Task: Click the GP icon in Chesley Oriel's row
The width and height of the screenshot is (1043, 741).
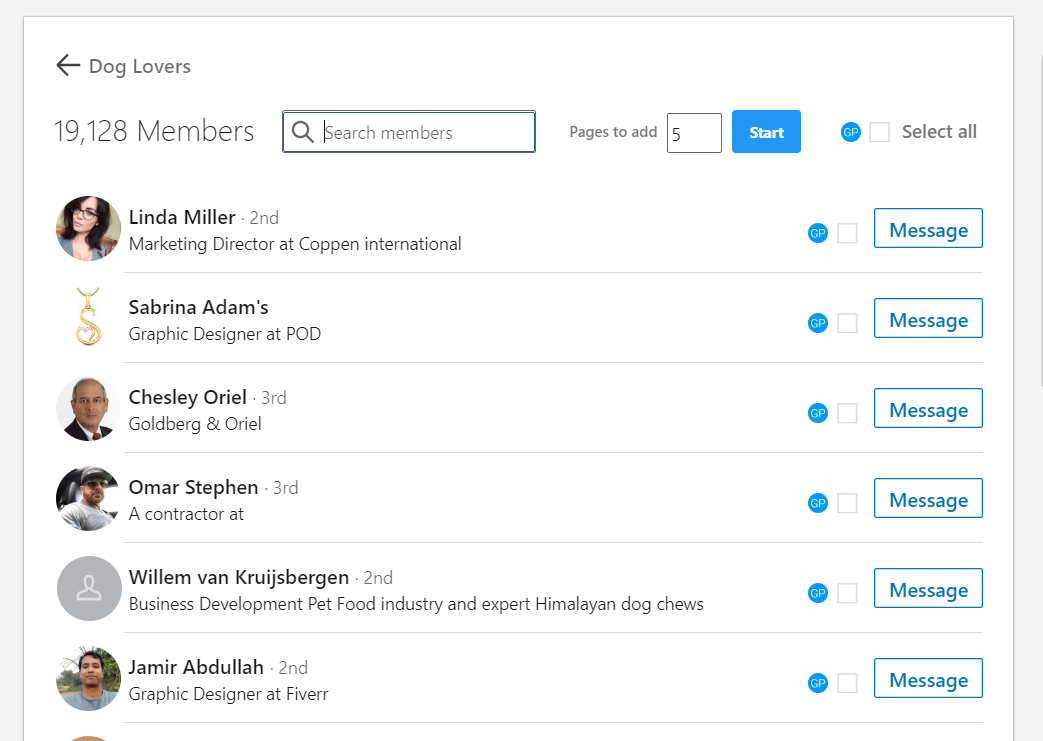Action: tap(818, 413)
